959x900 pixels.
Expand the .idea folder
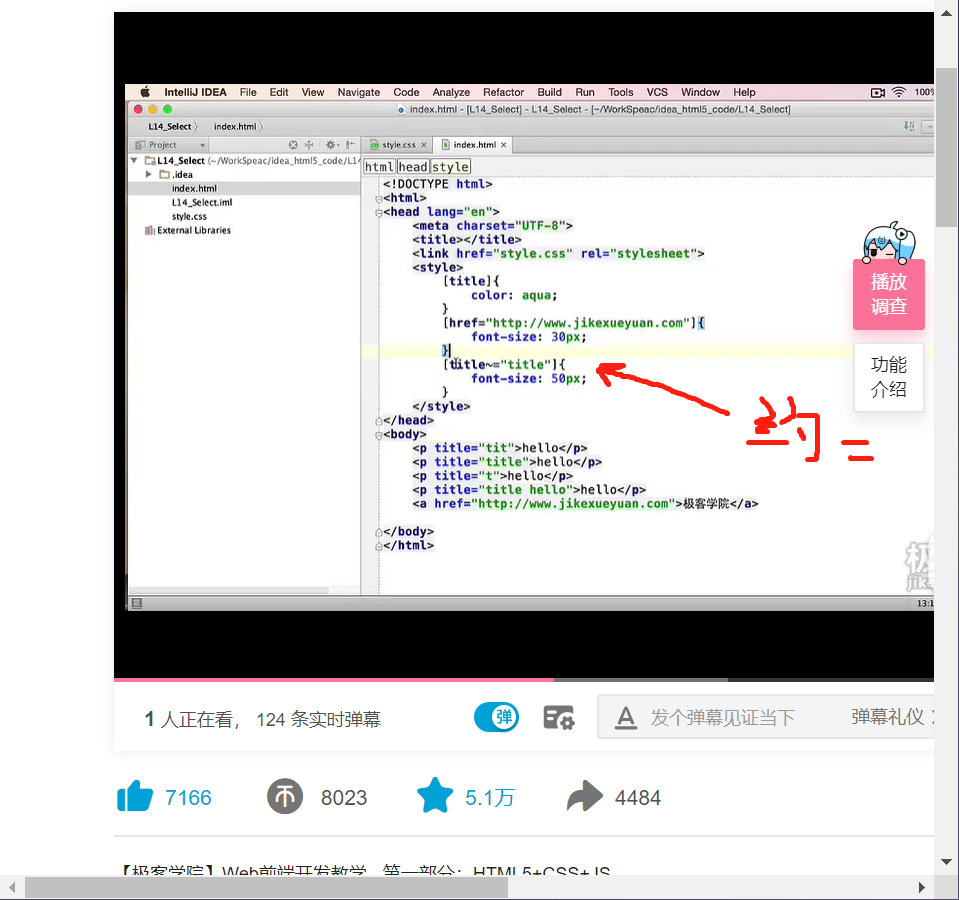click(148, 174)
